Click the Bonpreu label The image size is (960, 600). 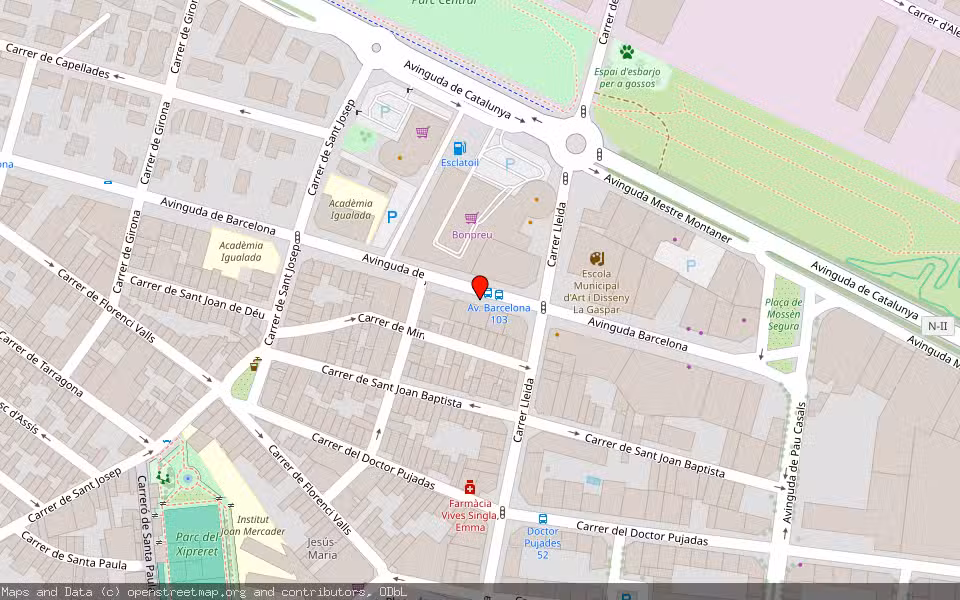pyautogui.click(x=472, y=234)
